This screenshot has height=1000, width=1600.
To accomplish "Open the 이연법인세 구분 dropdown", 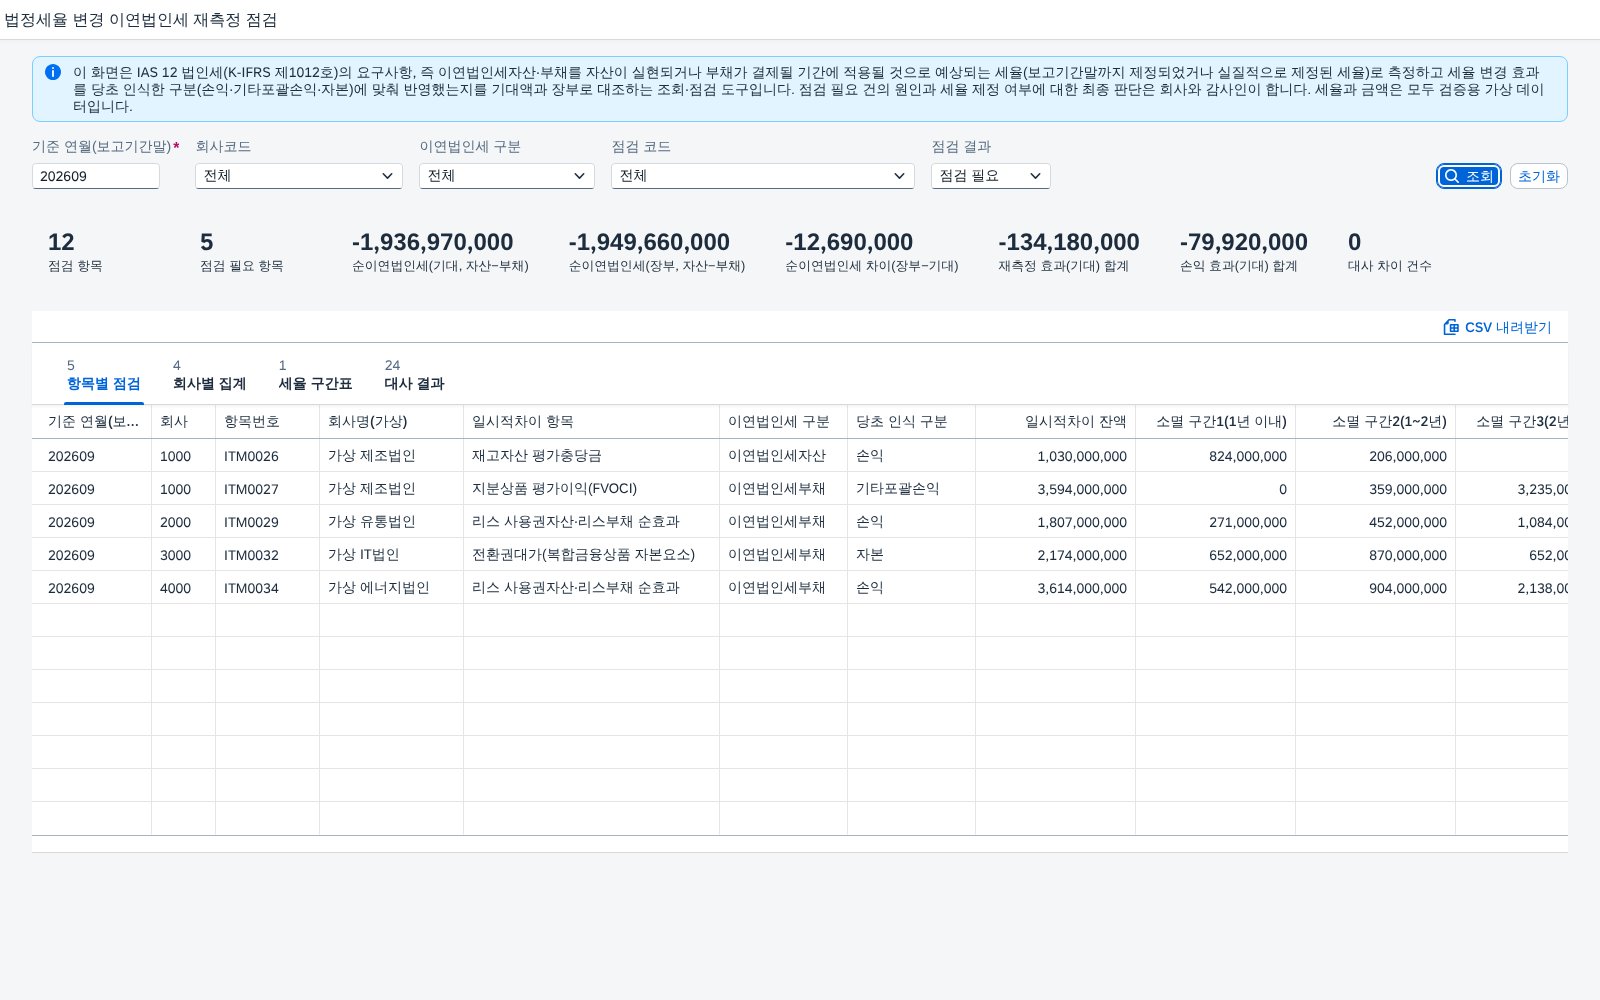I will click(506, 176).
